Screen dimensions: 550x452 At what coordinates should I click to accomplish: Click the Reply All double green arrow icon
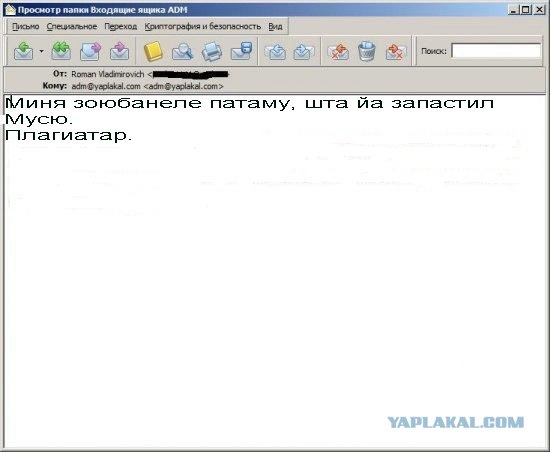(x=61, y=51)
